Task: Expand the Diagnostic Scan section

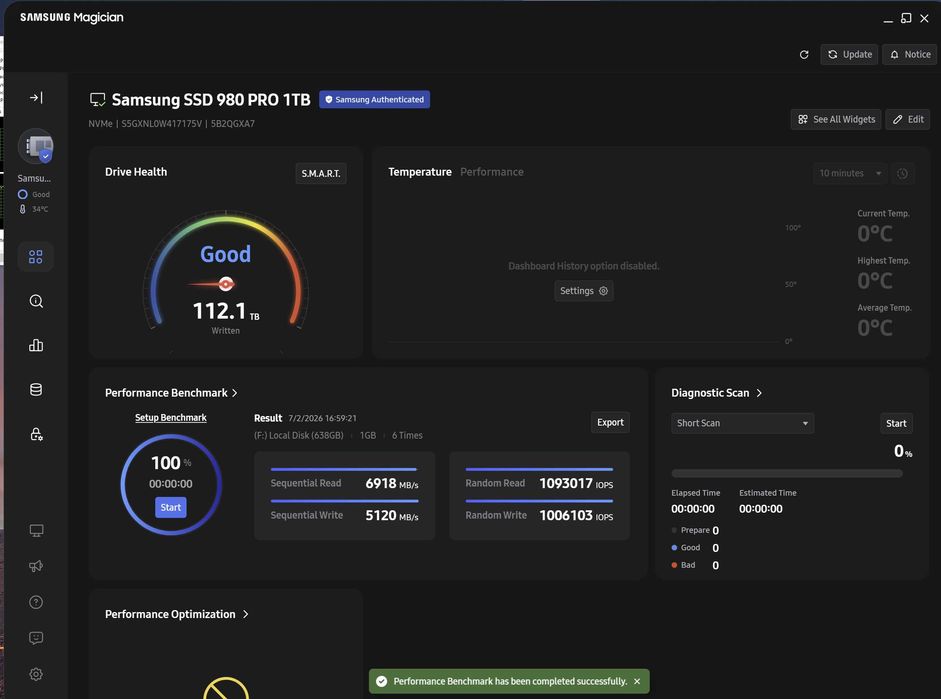Action: [717, 393]
